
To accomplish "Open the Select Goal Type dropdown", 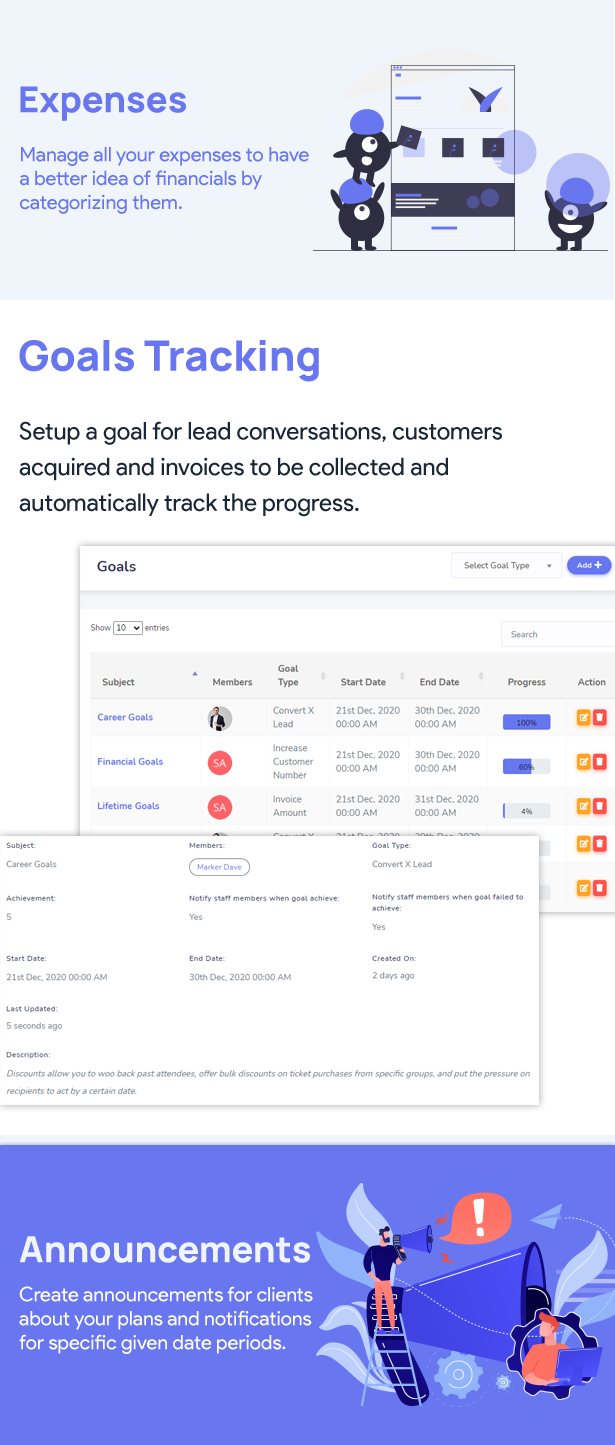I will tap(507, 566).
